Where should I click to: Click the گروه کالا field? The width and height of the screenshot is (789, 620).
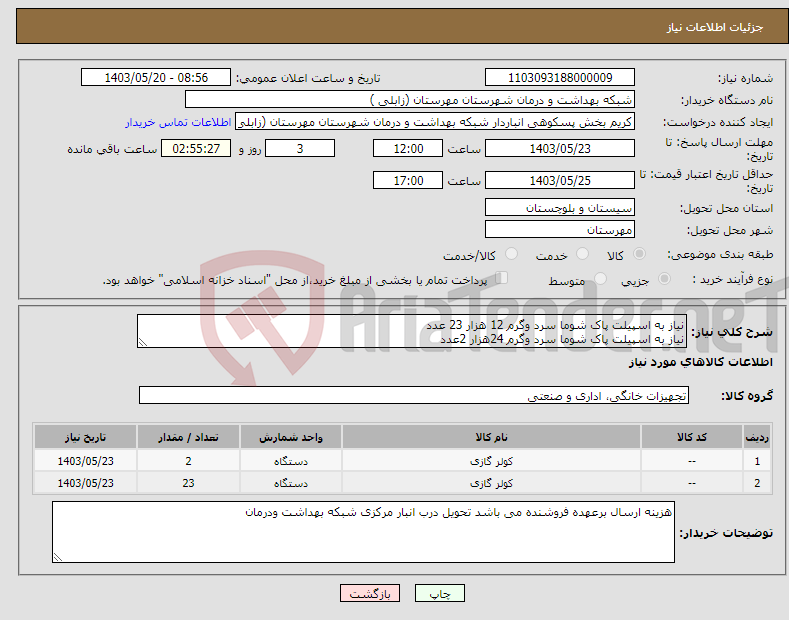point(414,396)
